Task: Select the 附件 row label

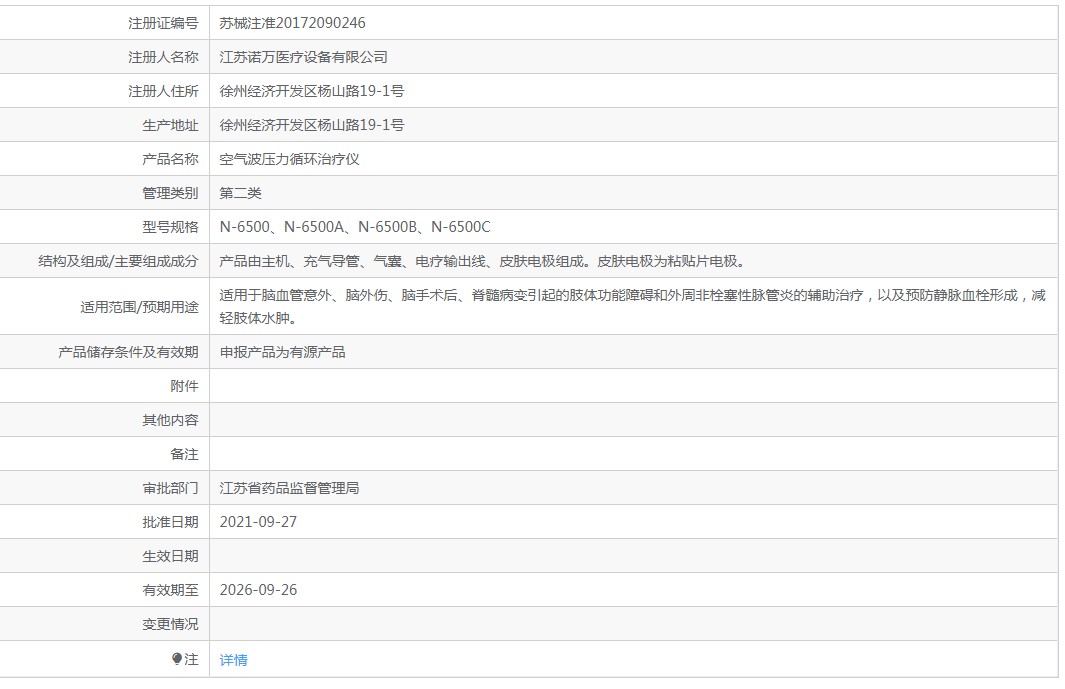Action: pyautogui.click(x=184, y=385)
